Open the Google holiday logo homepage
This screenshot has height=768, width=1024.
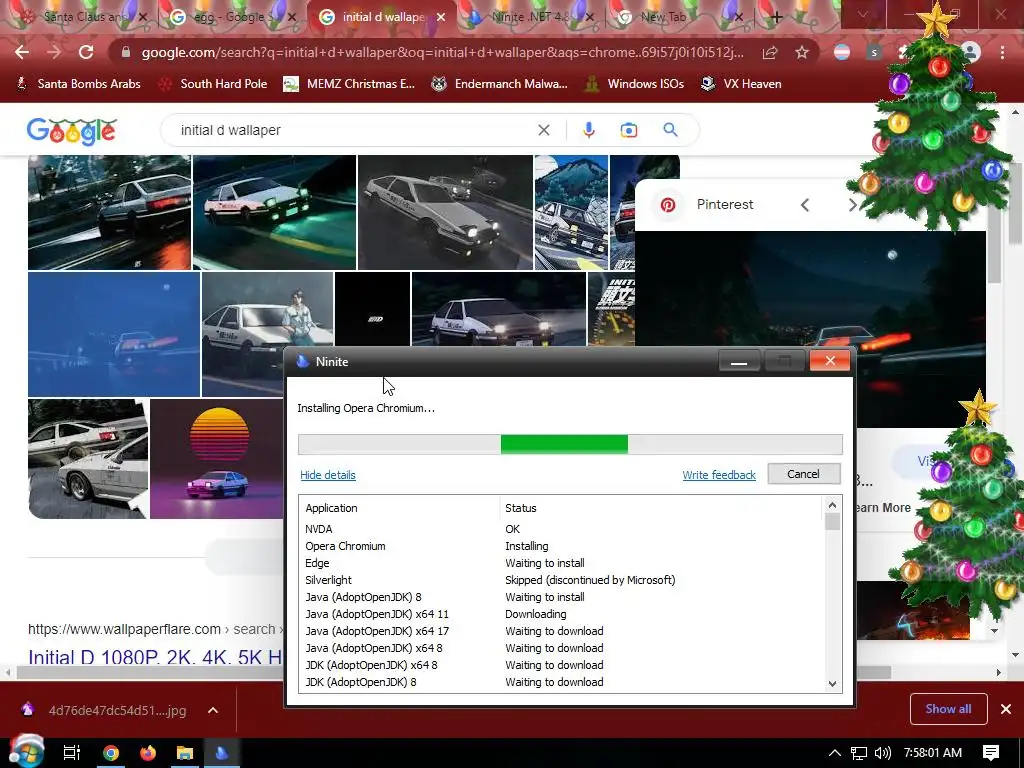point(72,131)
